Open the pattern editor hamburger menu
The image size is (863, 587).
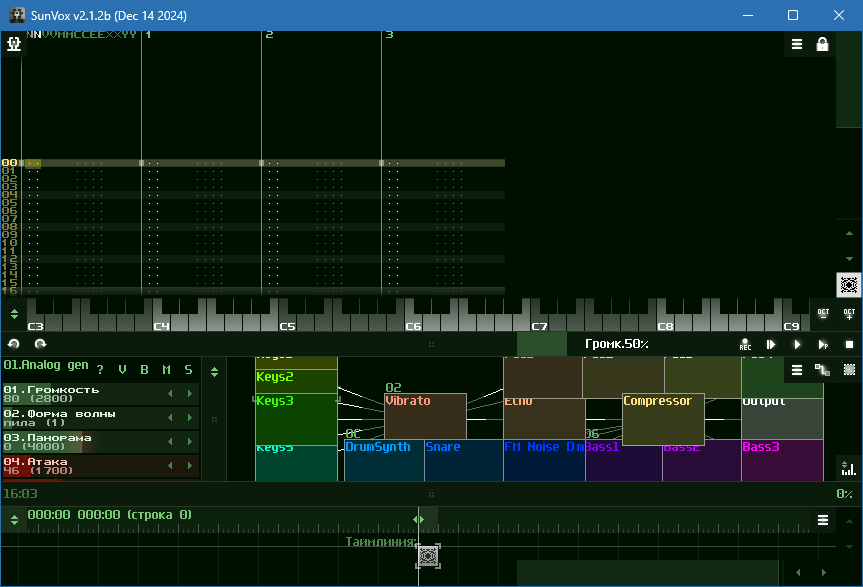click(x=796, y=44)
